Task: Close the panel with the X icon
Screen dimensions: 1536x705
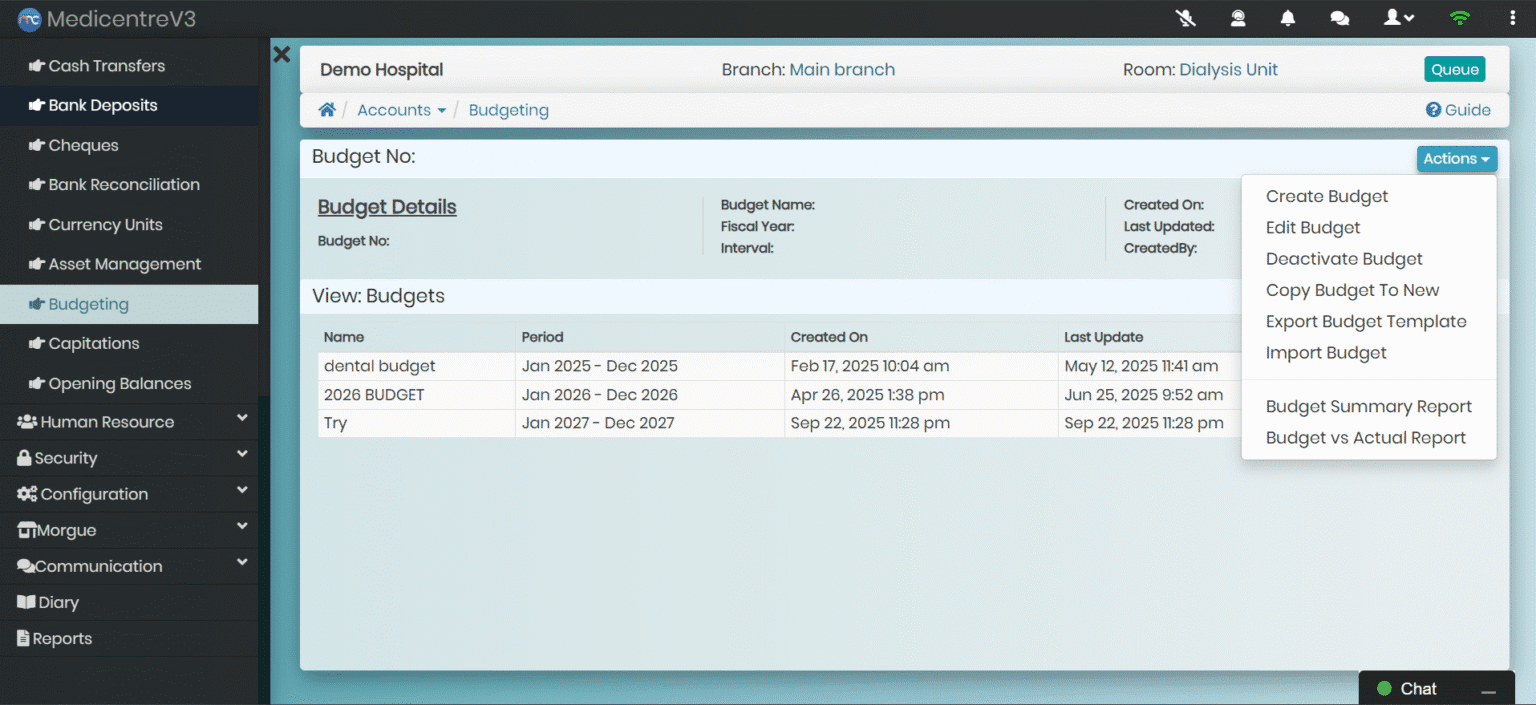Action: coord(282,55)
